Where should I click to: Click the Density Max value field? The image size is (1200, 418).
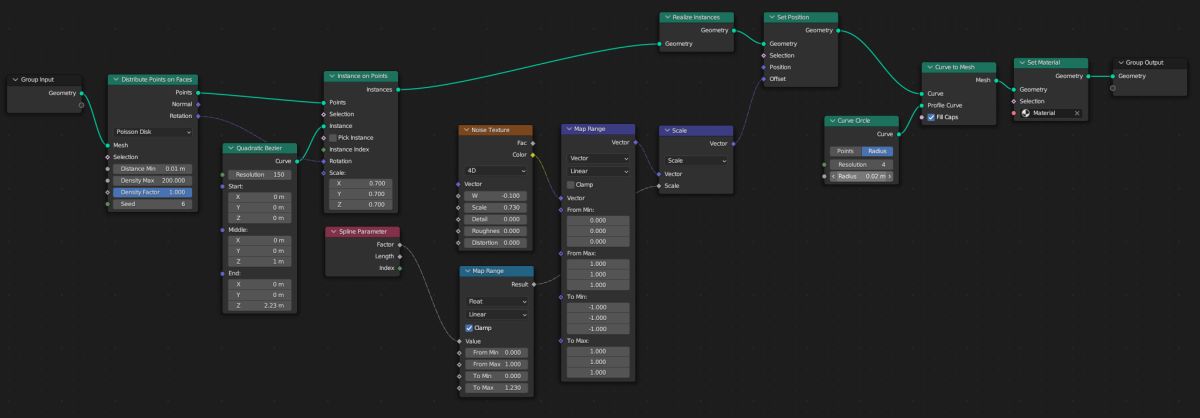tap(152, 180)
